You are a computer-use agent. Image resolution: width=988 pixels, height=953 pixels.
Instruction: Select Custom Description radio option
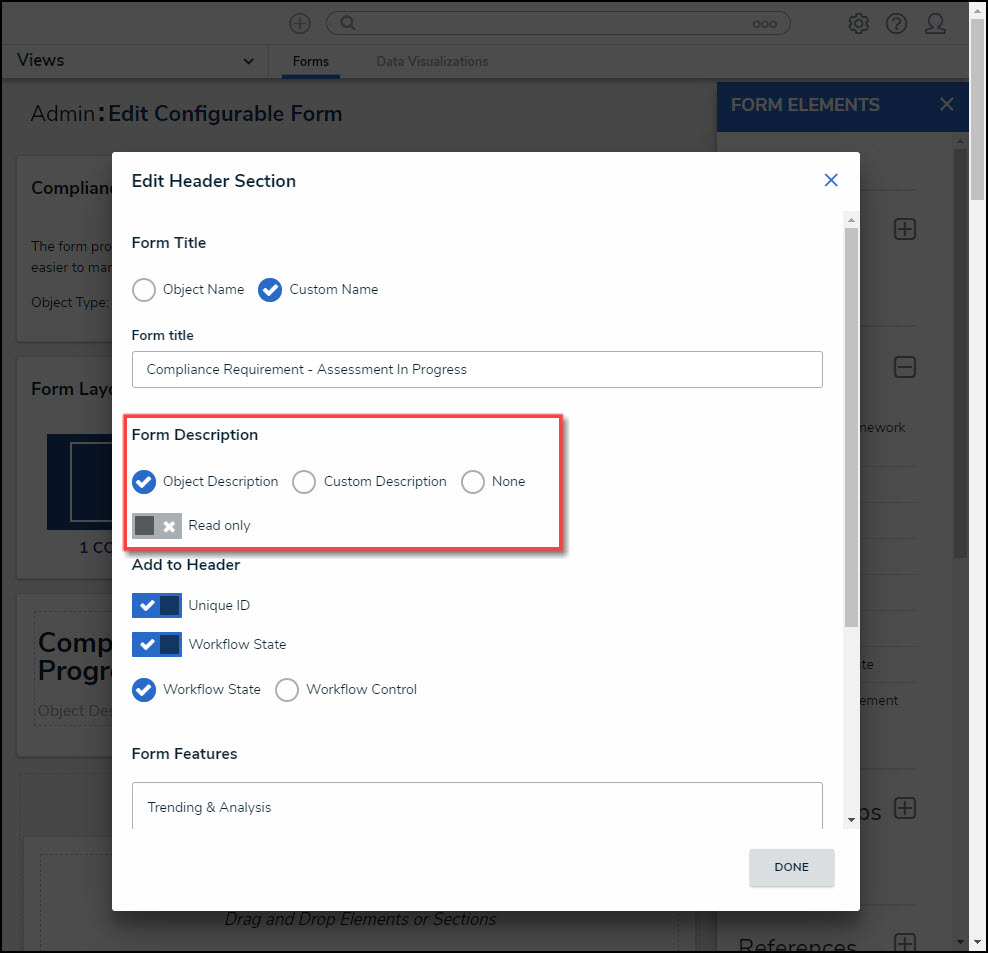point(304,482)
